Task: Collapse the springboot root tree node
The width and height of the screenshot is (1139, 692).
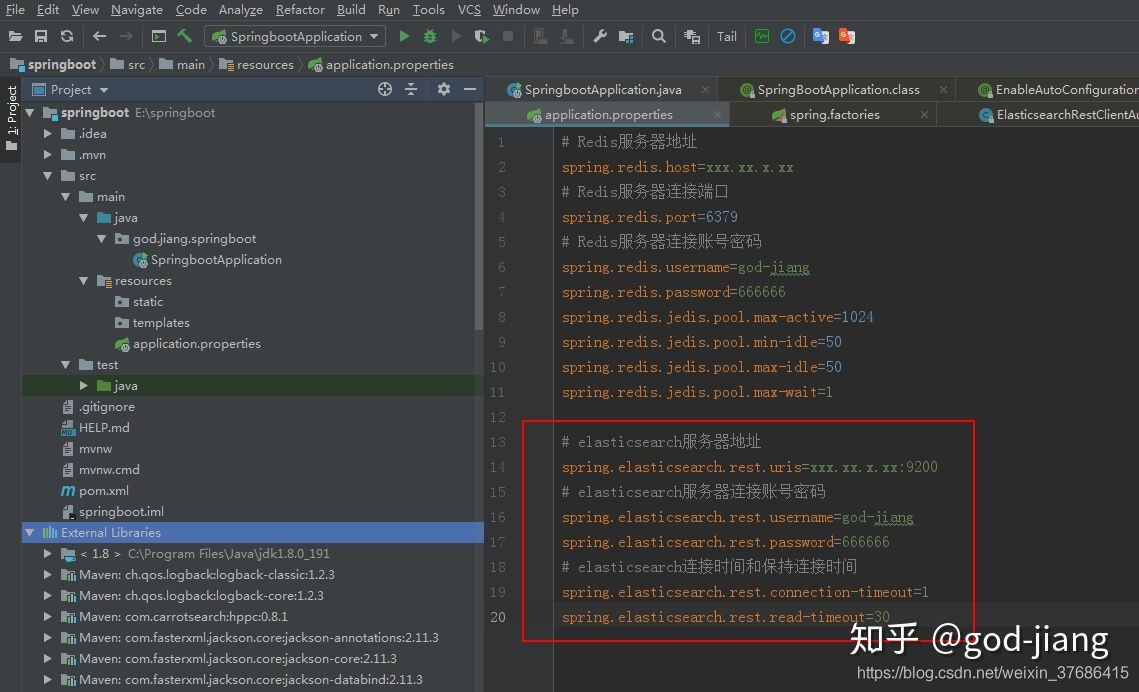Action: [31, 113]
